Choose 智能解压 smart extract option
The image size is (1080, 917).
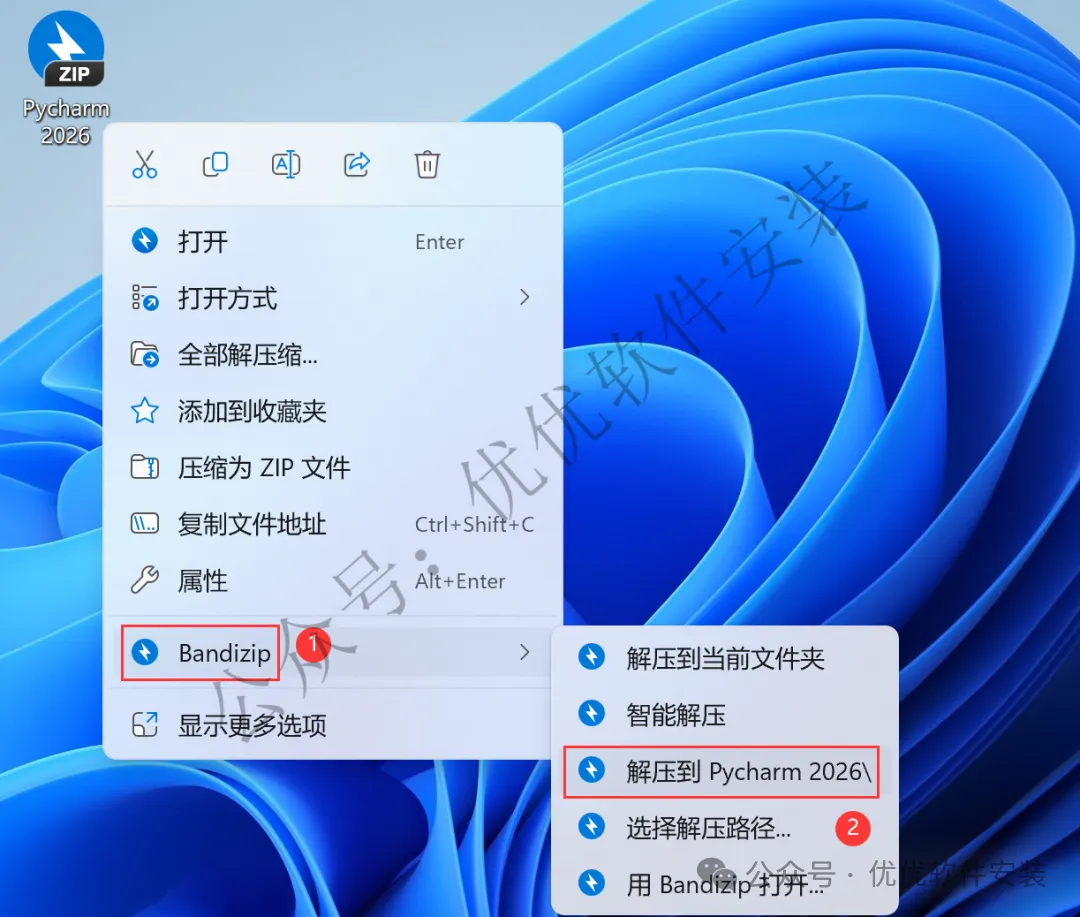[725, 714]
